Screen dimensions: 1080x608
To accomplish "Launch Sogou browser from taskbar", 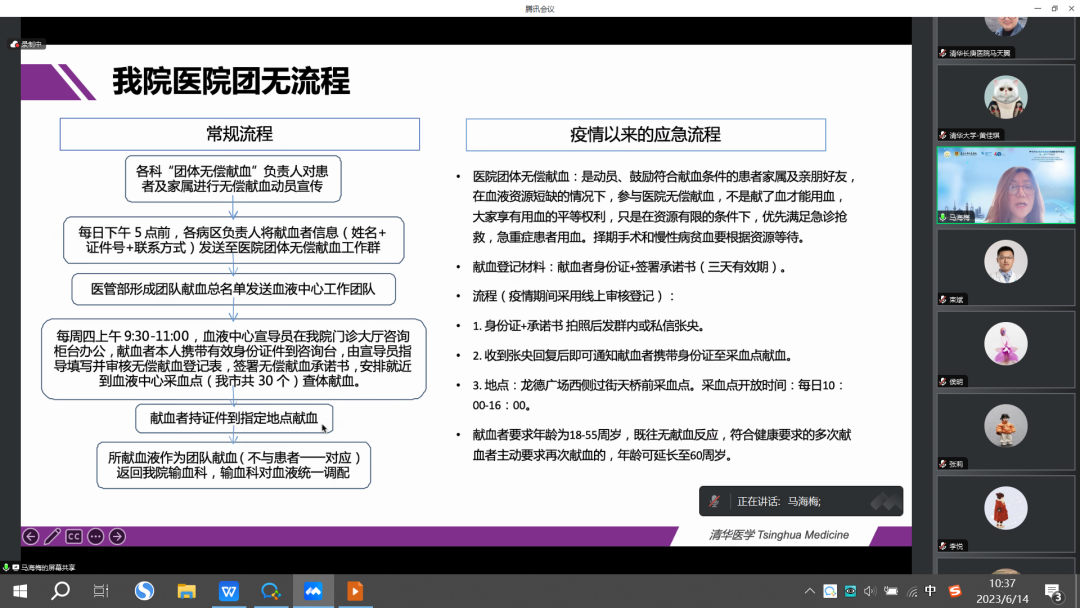I will [x=144, y=591].
